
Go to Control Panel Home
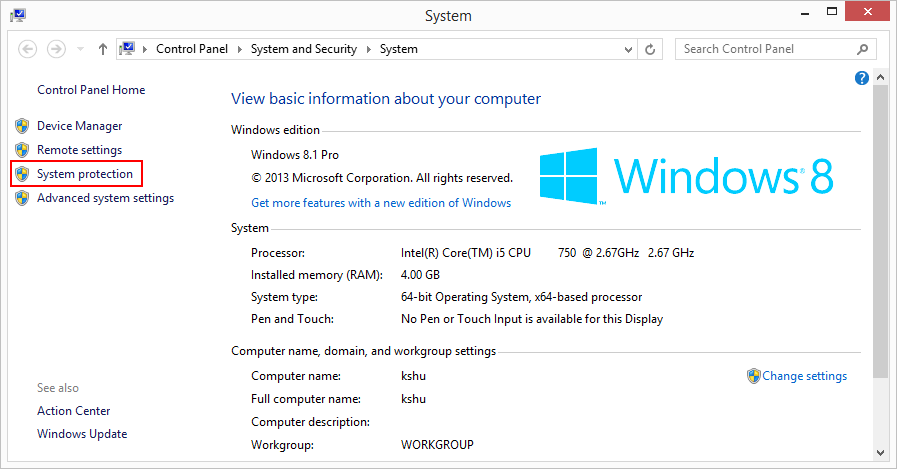click(91, 90)
